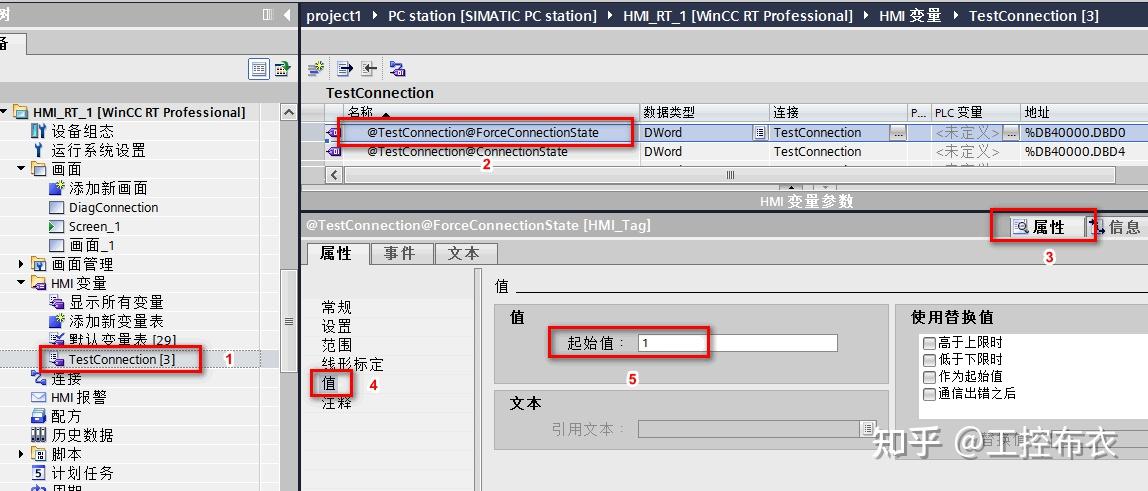Open the 信息 inspector tab
This screenshot has width=1148, height=491.
point(1117,228)
